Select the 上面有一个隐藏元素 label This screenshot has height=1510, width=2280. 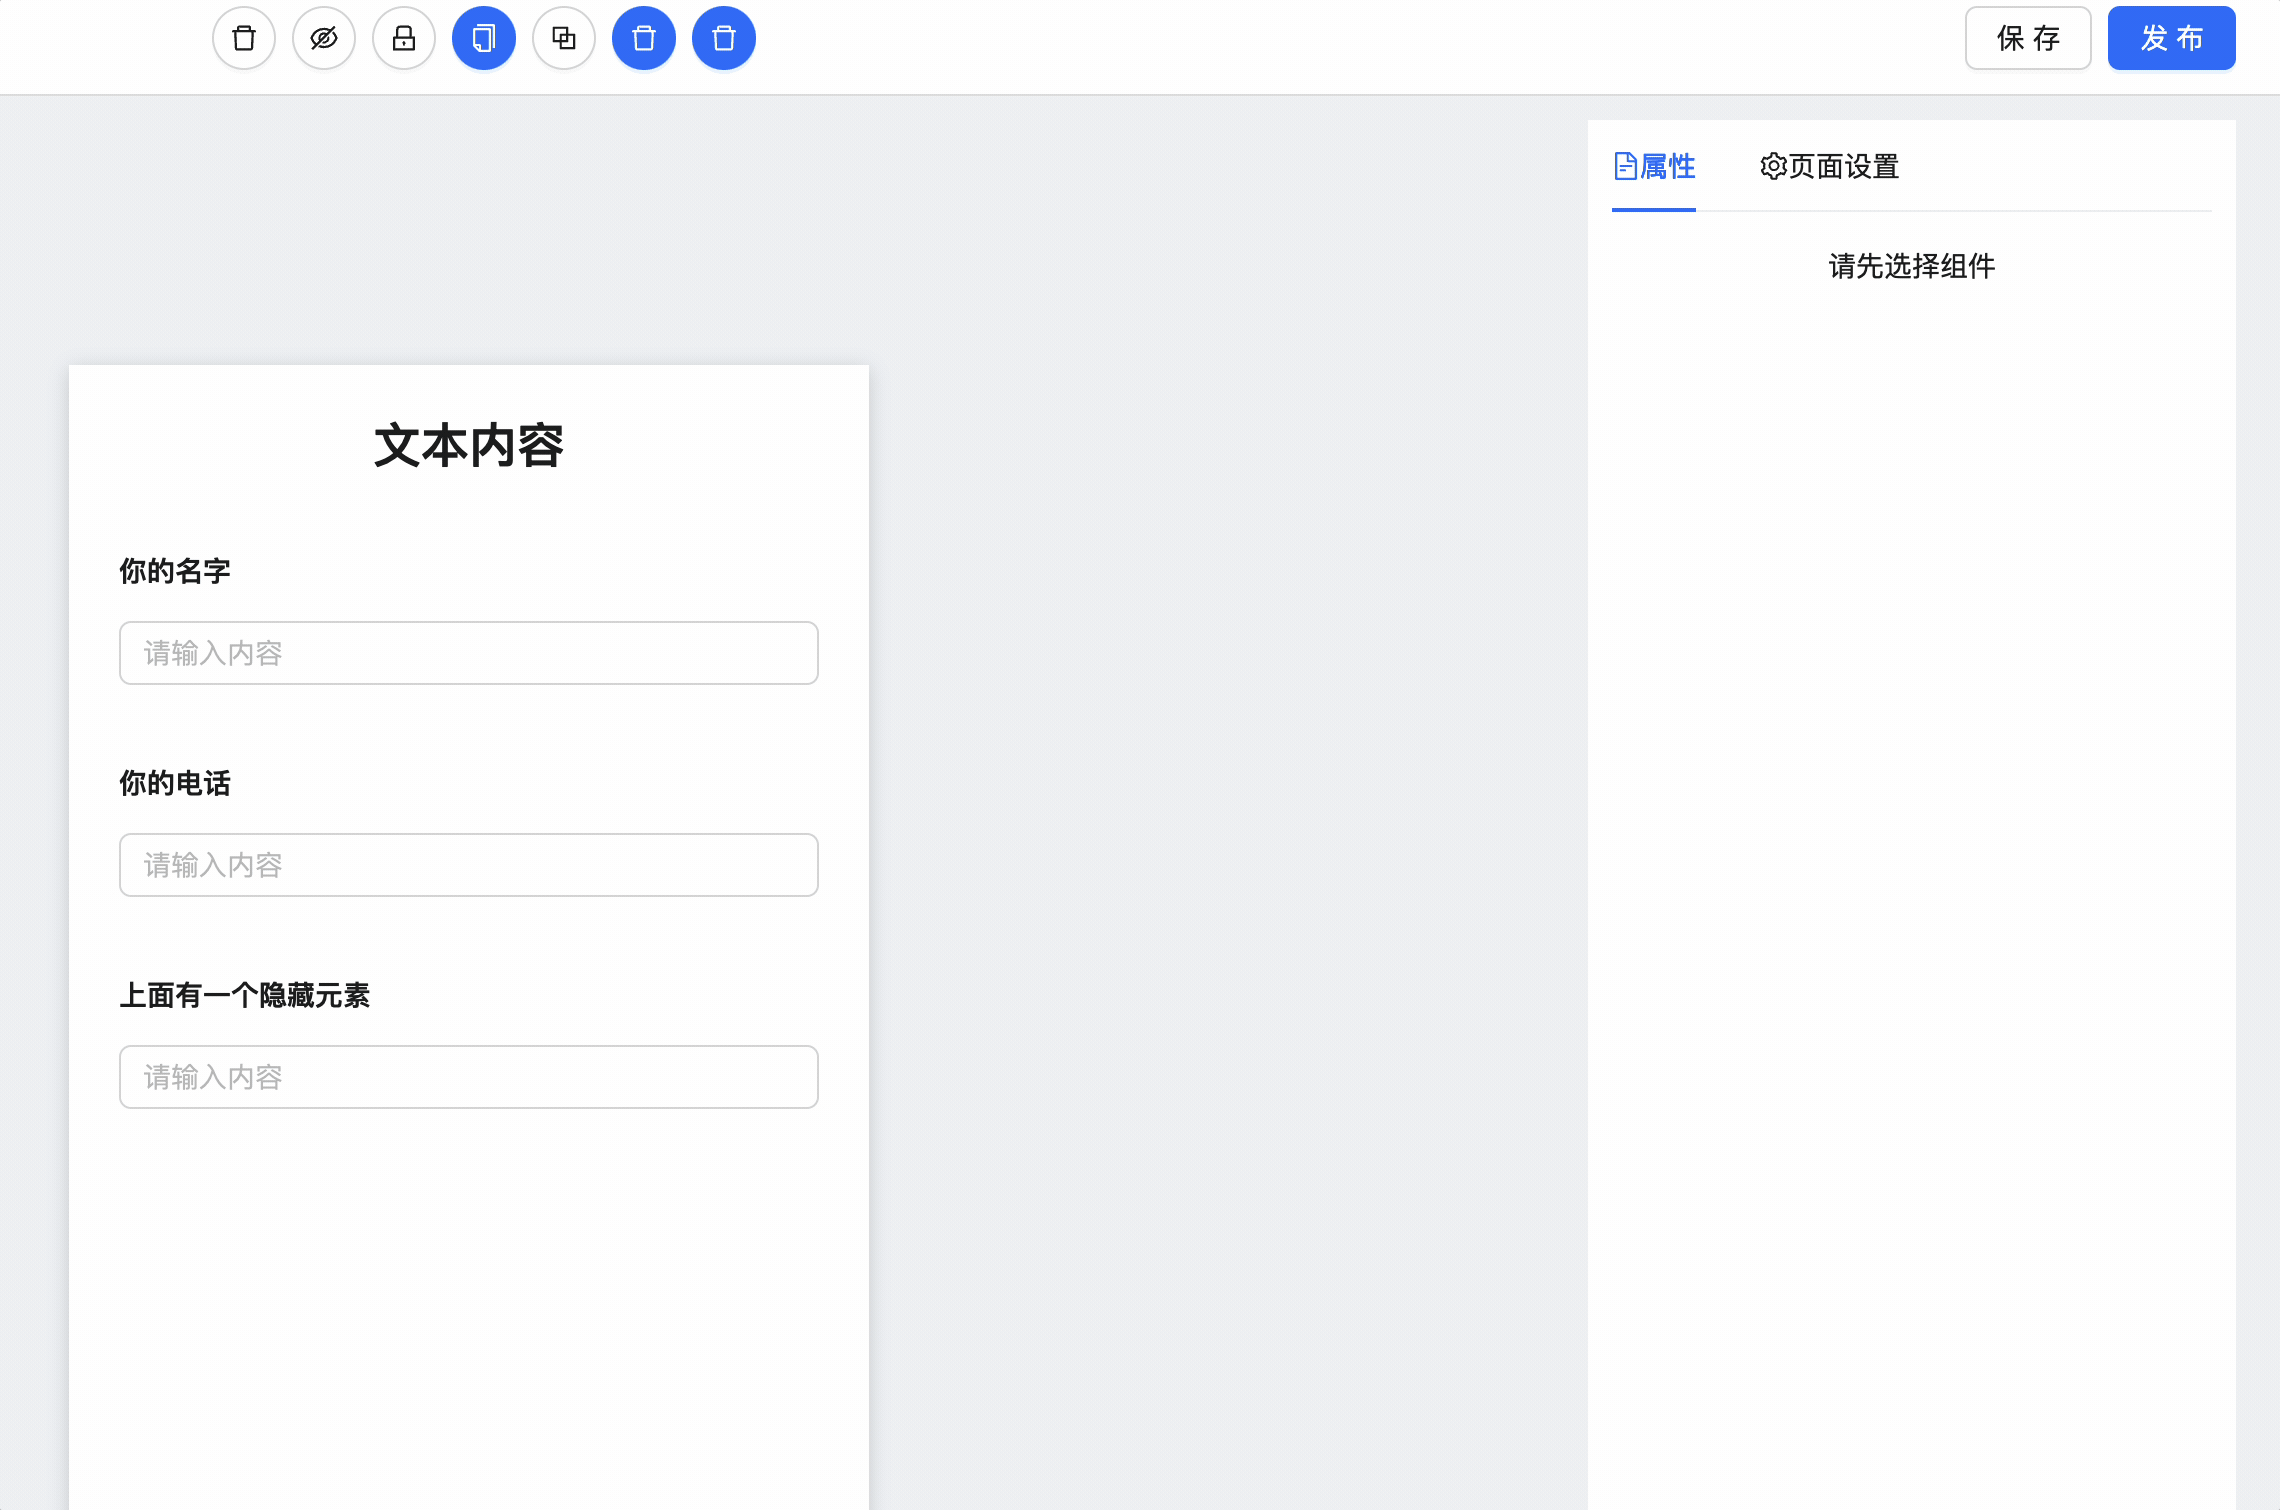click(245, 995)
